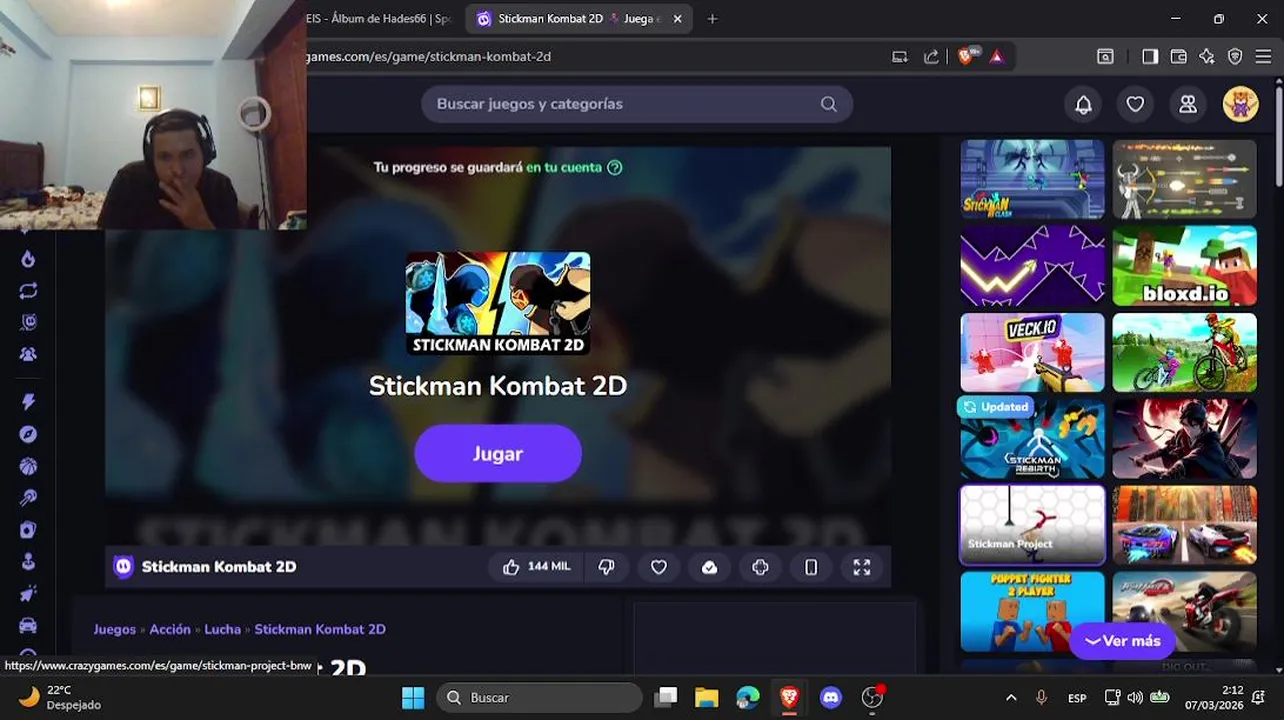Open the Windows Start menu

coord(413,698)
